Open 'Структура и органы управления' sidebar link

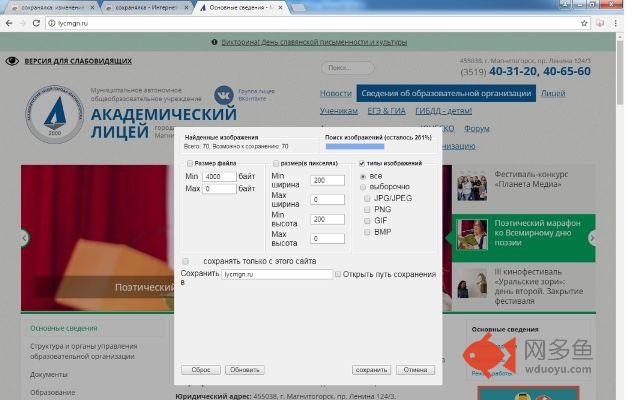pos(84,351)
